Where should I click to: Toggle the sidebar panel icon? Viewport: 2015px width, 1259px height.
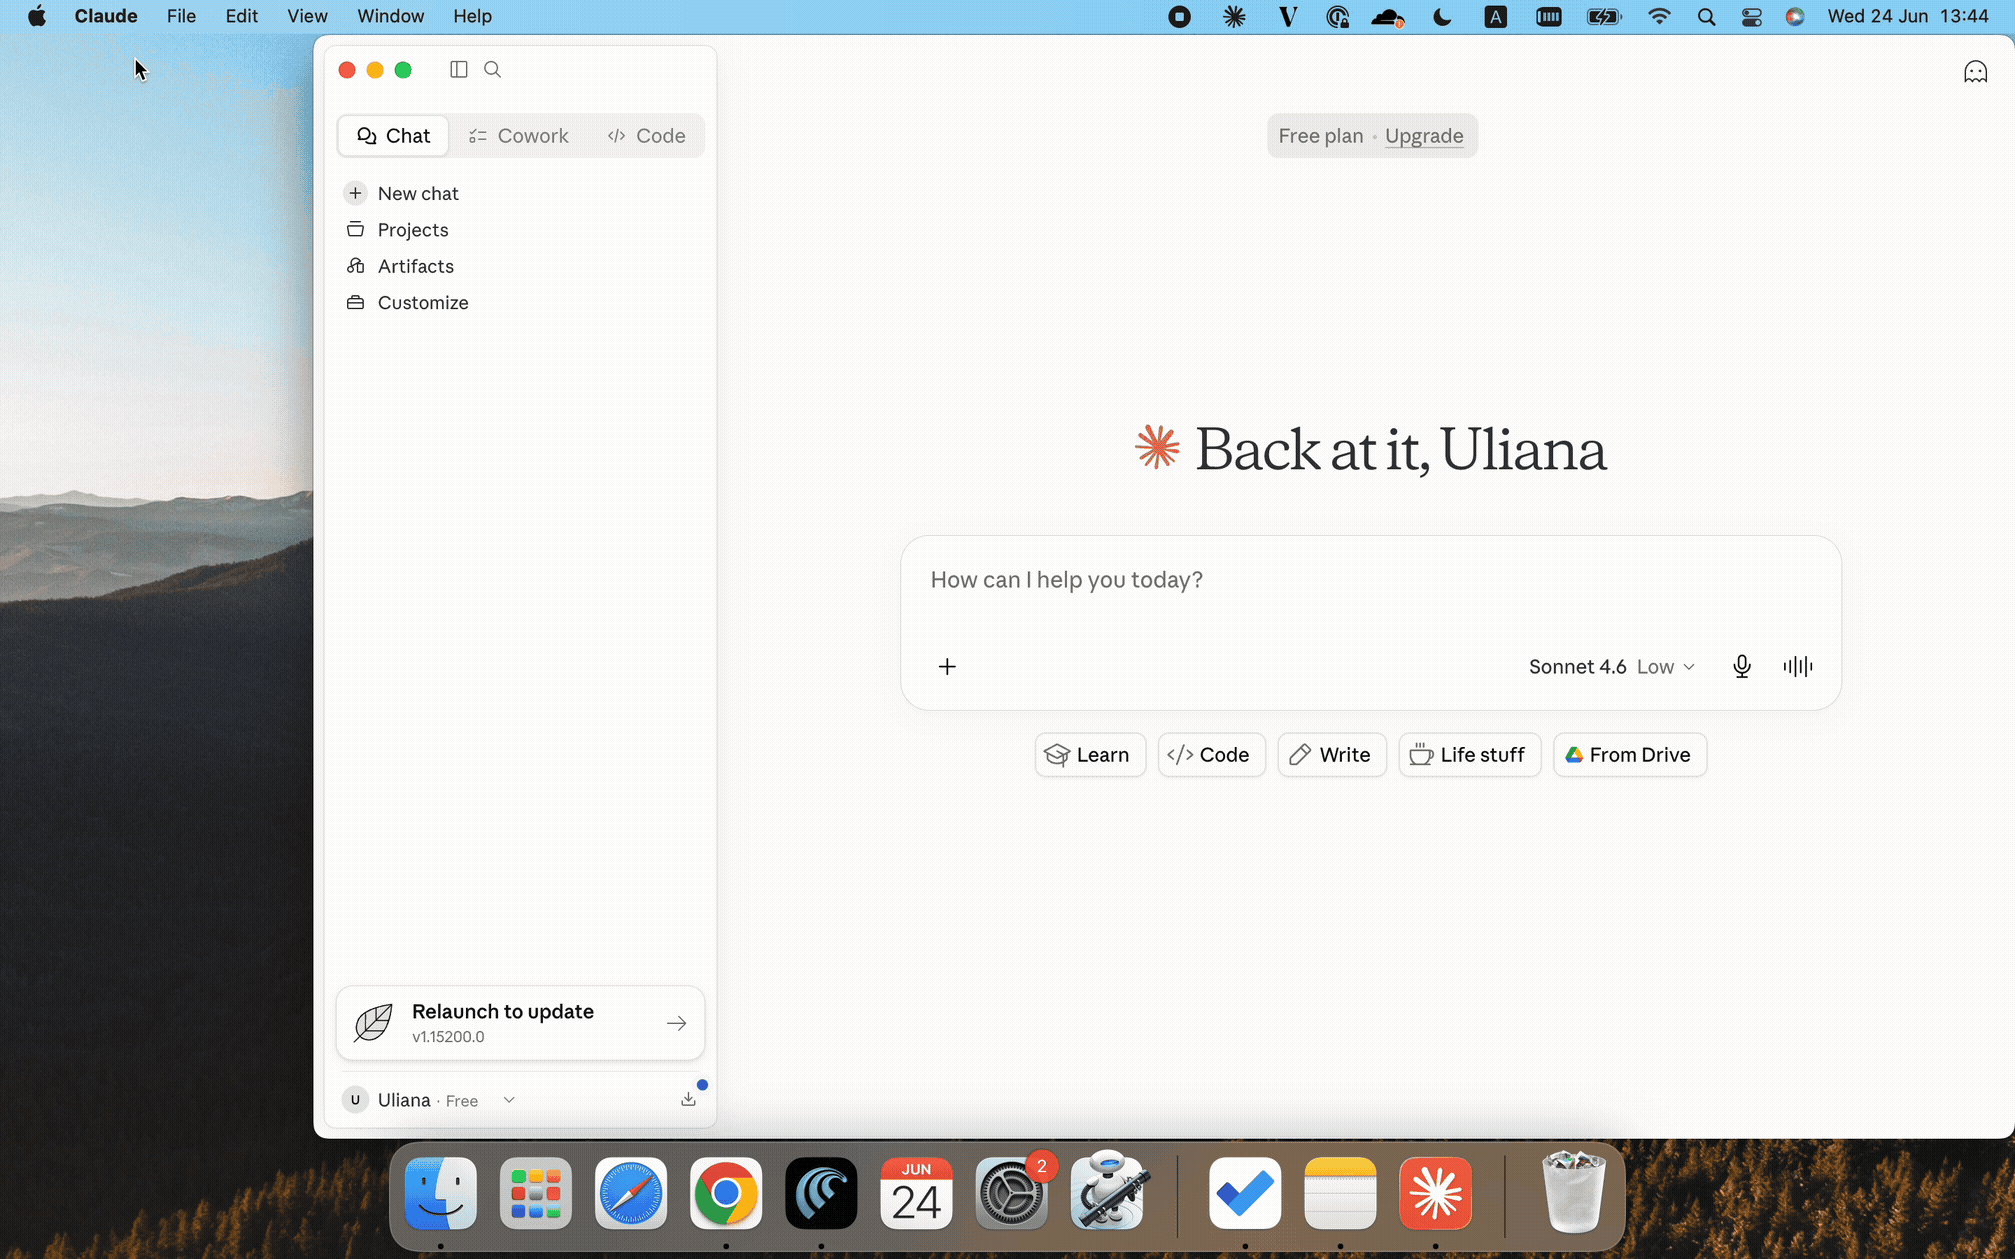(458, 69)
